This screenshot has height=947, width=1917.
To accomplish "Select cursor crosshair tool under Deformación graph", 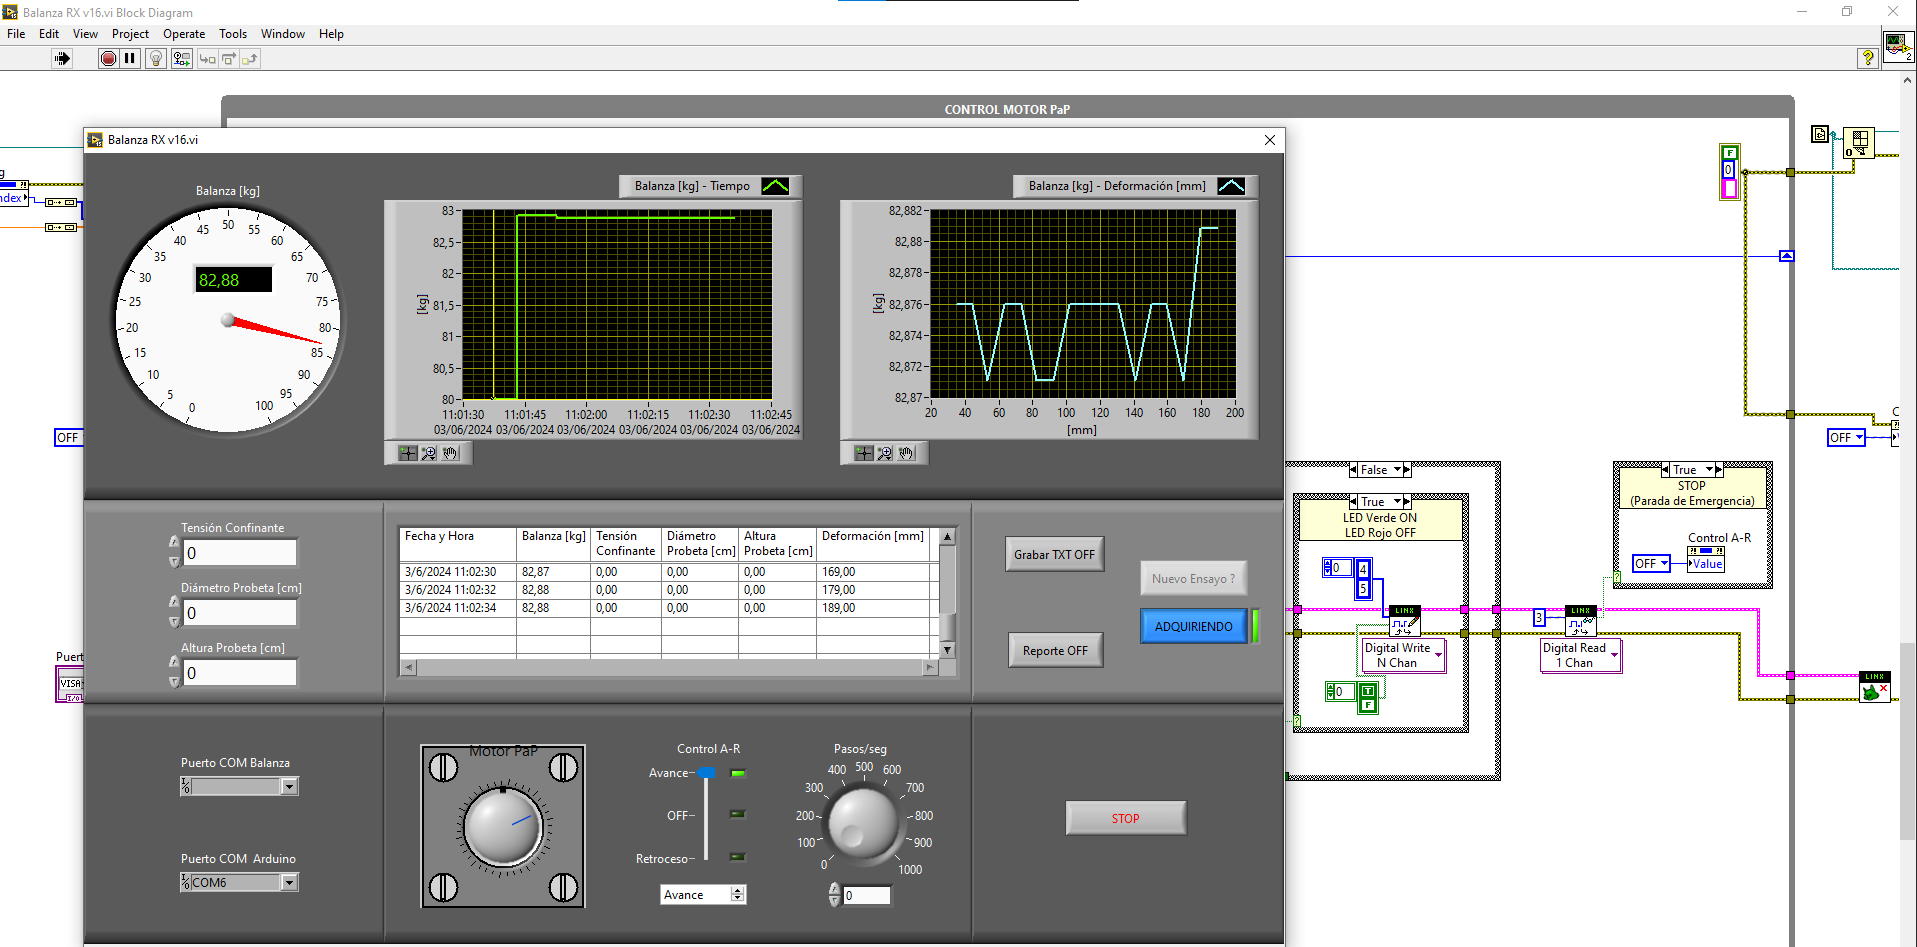I will pos(864,454).
